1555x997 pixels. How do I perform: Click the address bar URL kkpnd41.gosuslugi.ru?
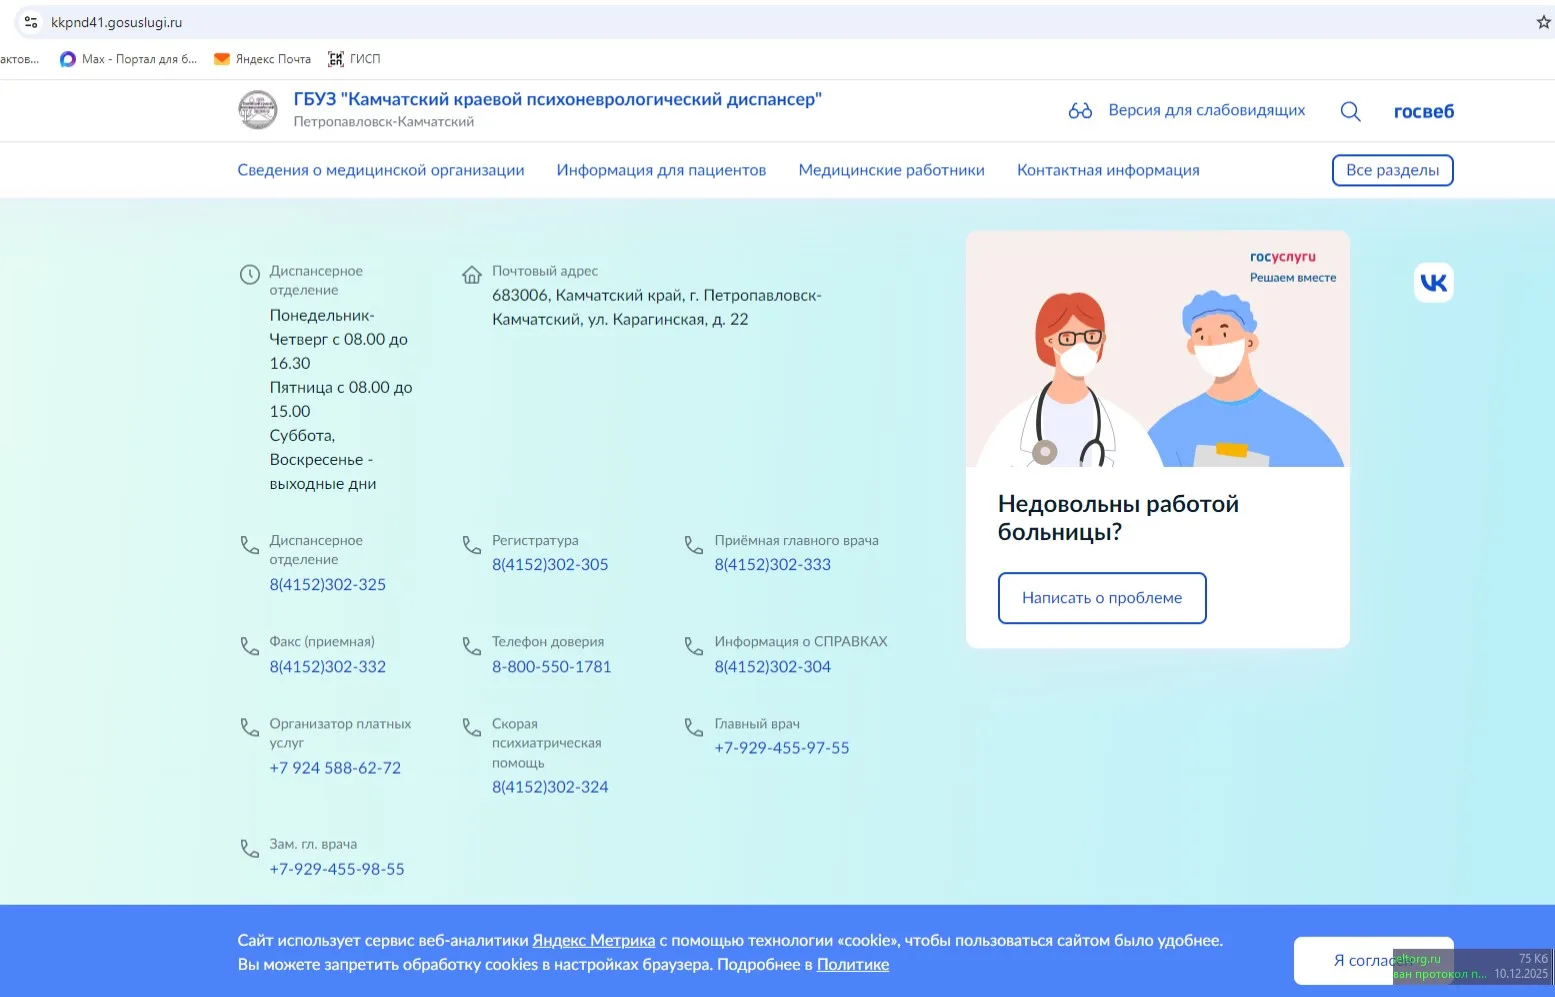(117, 22)
